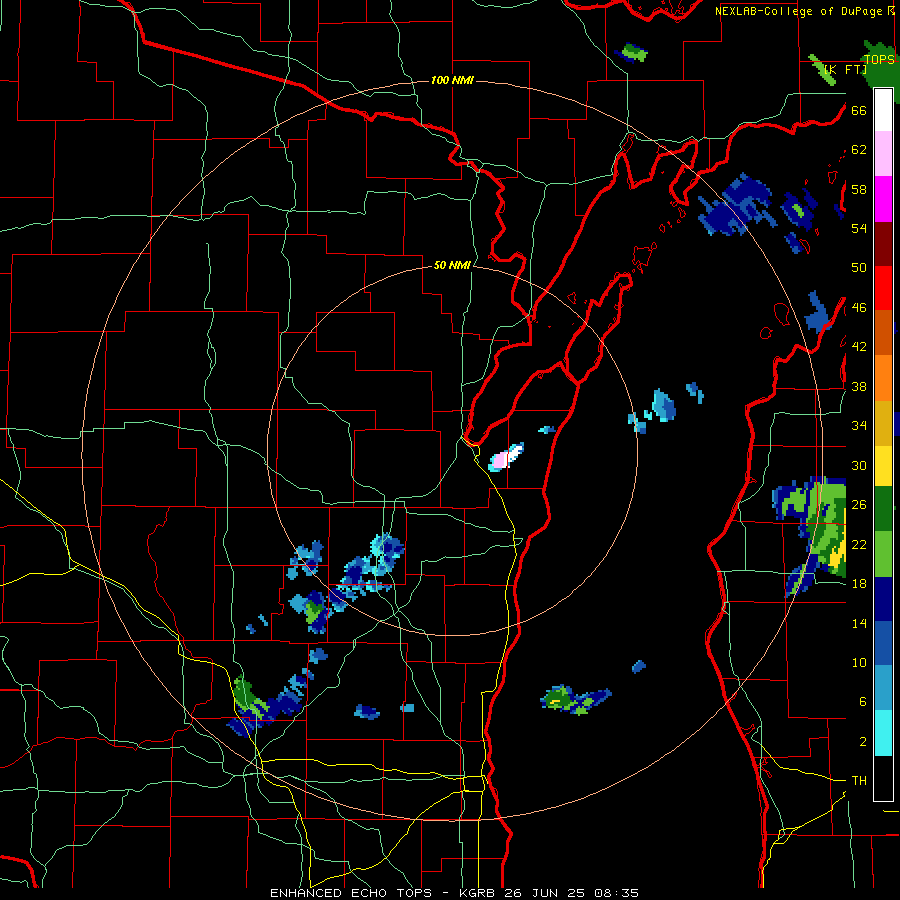The image size is (900, 900).
Task: Select the bright red legend swatch
Action: [x=883, y=288]
